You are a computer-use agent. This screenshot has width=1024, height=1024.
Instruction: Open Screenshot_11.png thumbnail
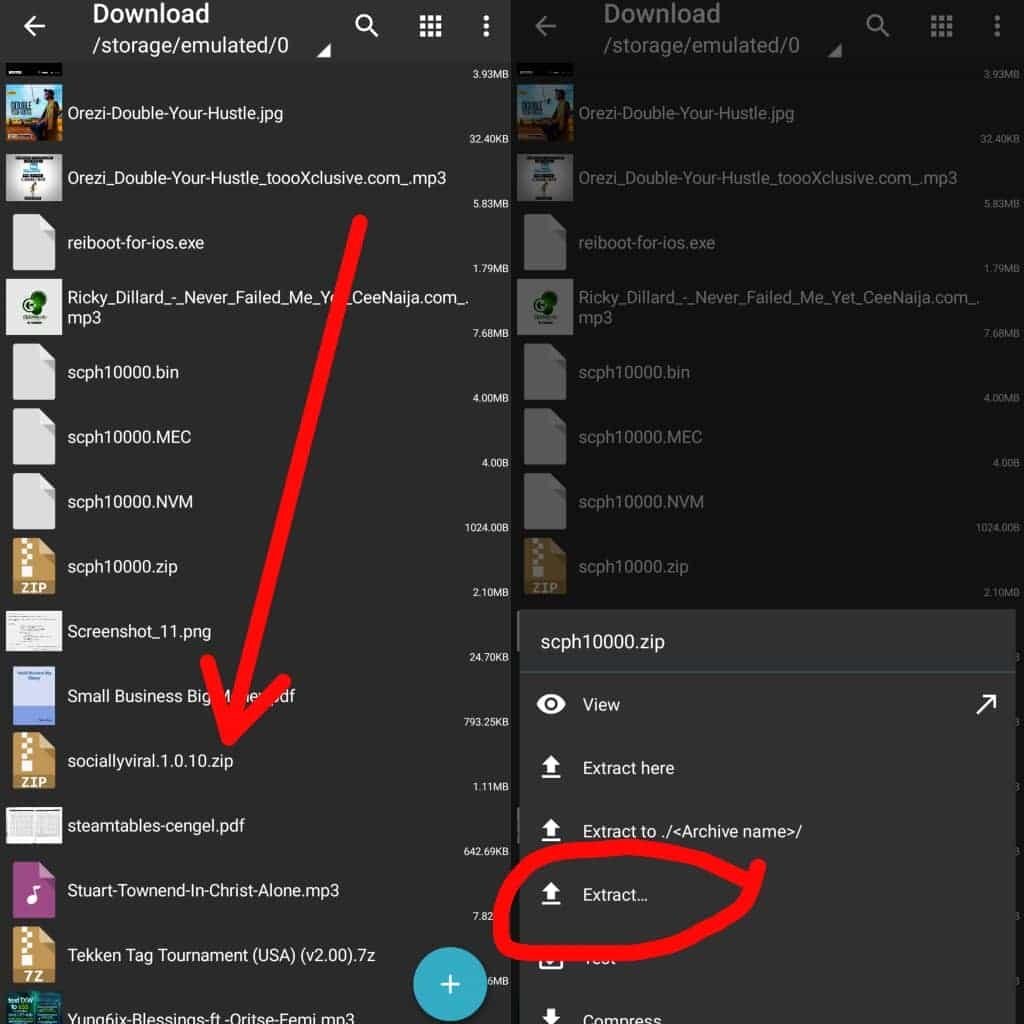[x=34, y=631]
